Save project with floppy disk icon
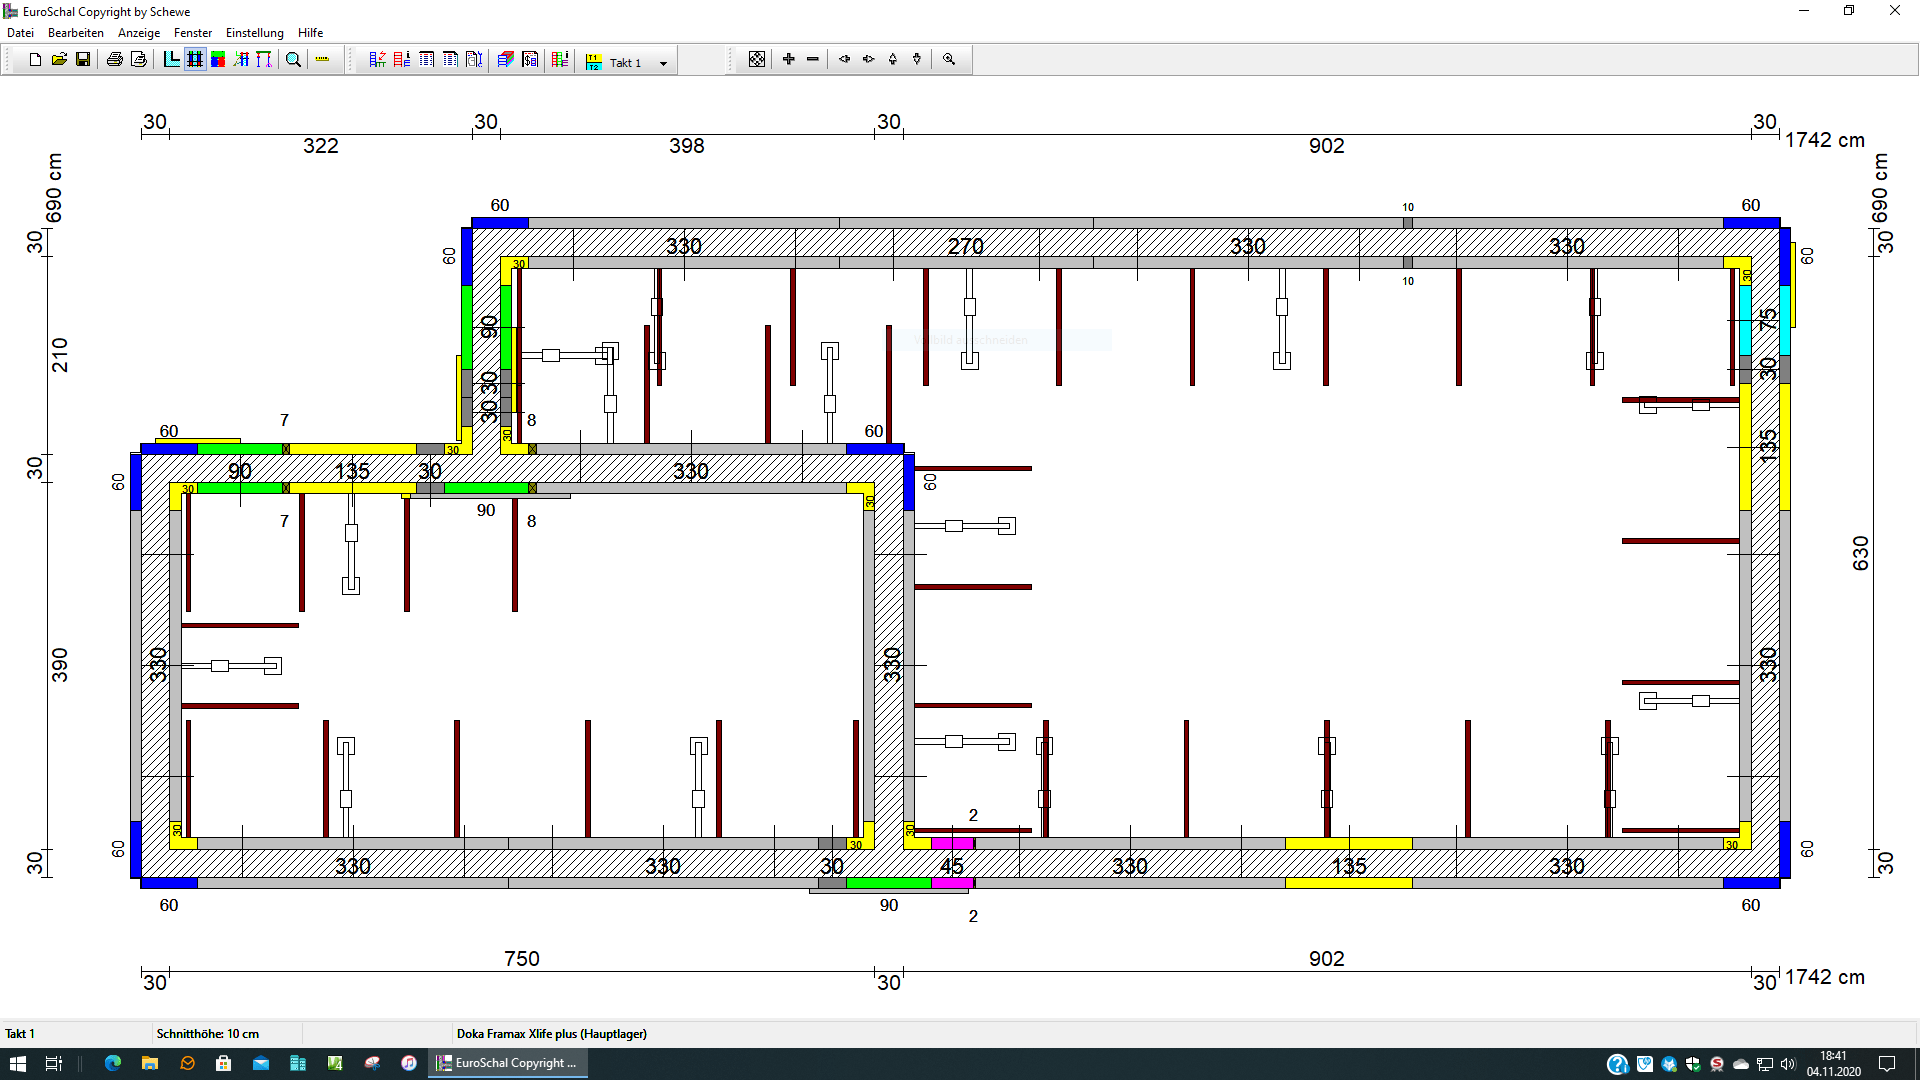Screen dimensions: 1920x1080 coord(83,60)
